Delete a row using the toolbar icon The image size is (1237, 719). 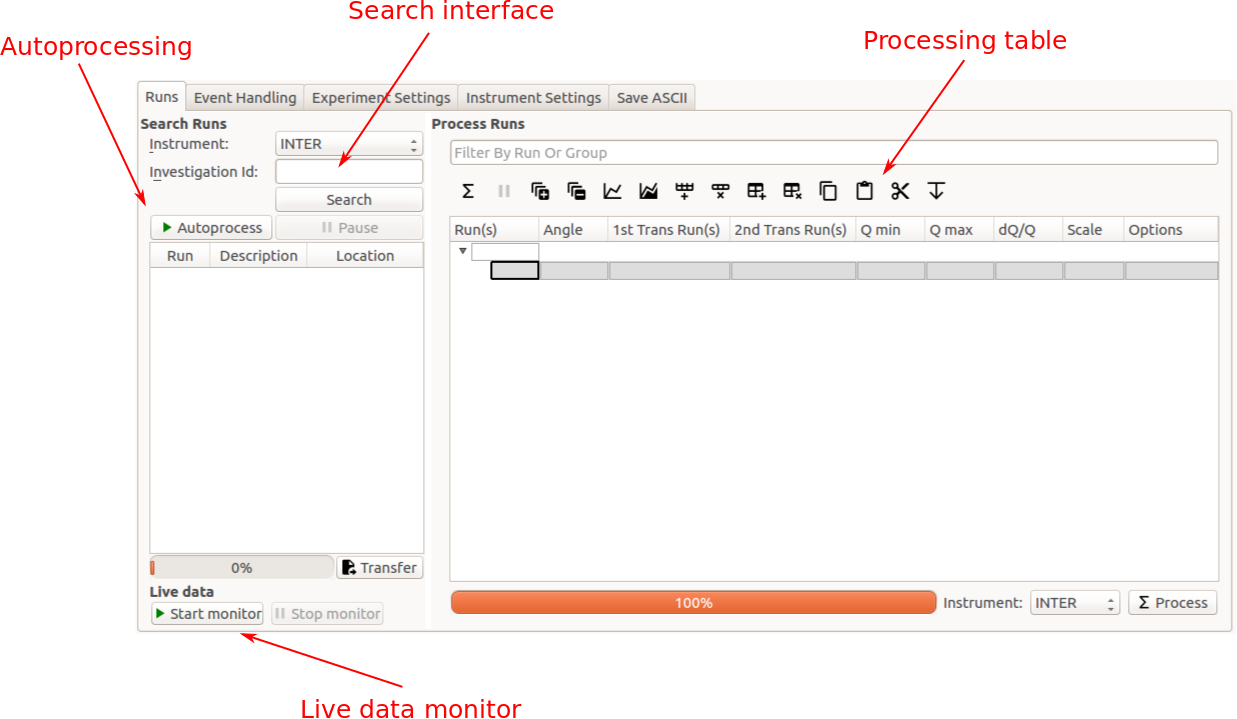click(720, 191)
